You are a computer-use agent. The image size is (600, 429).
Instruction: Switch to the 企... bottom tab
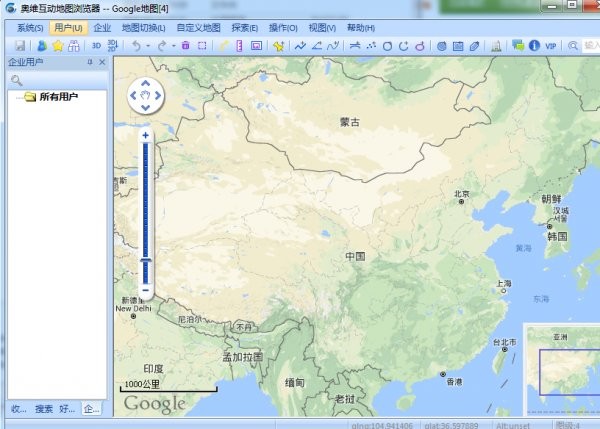point(92,409)
